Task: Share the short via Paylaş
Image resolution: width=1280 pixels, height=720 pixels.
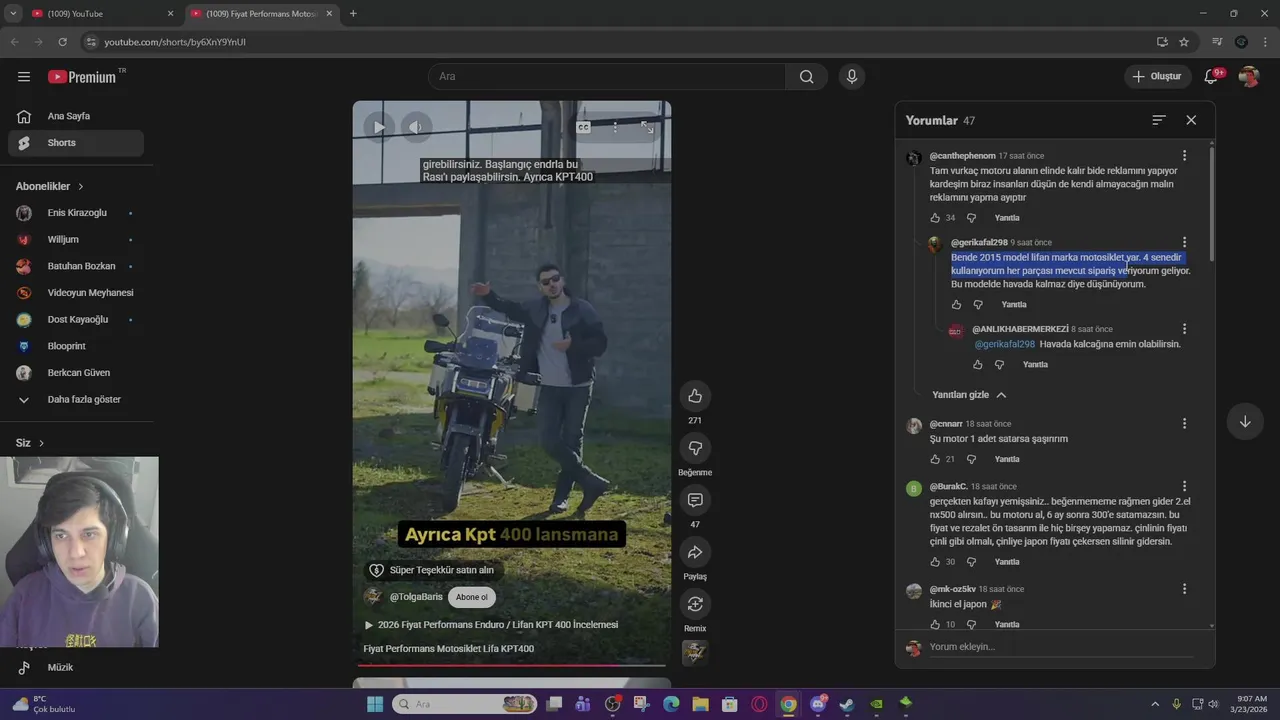Action: (695, 552)
